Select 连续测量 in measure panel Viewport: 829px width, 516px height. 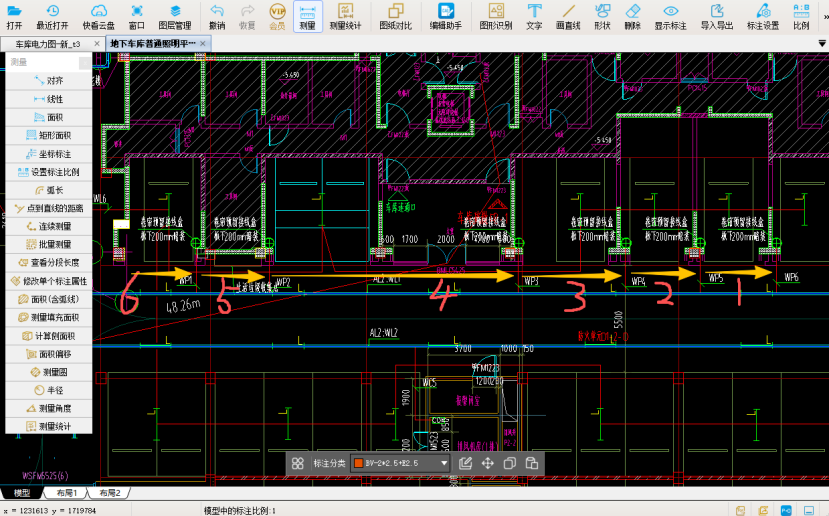pos(49,227)
